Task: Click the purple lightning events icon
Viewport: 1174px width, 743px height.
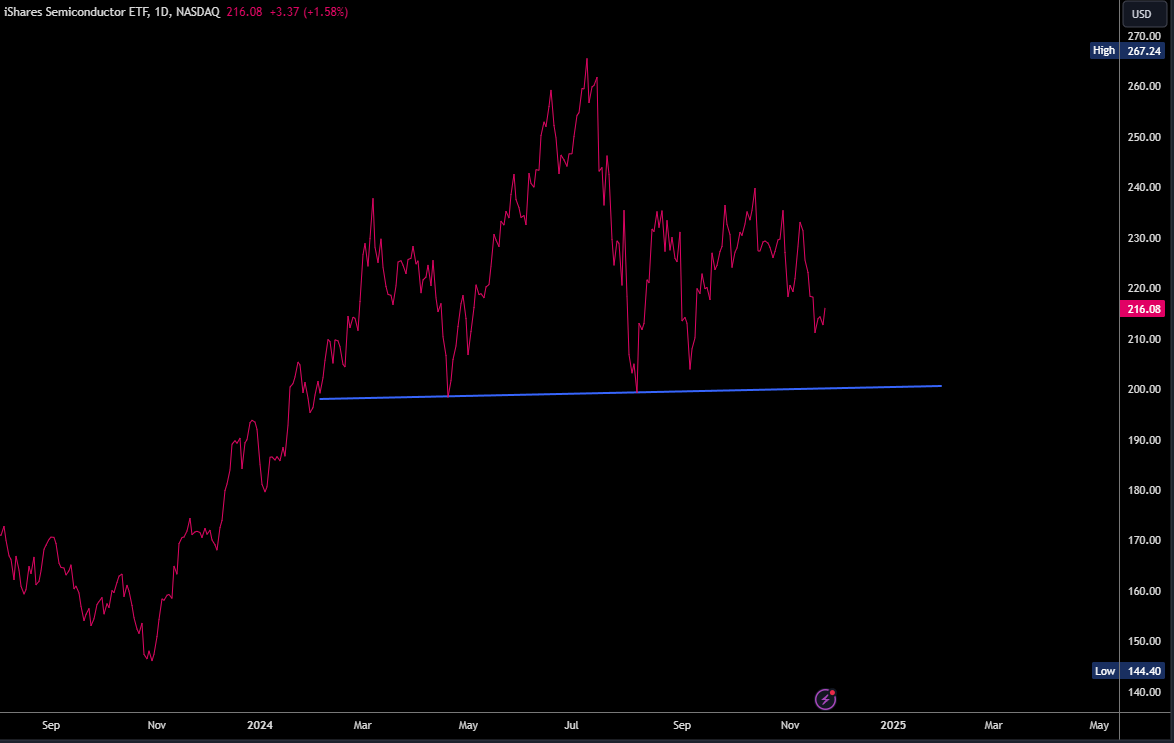Action: 825,699
